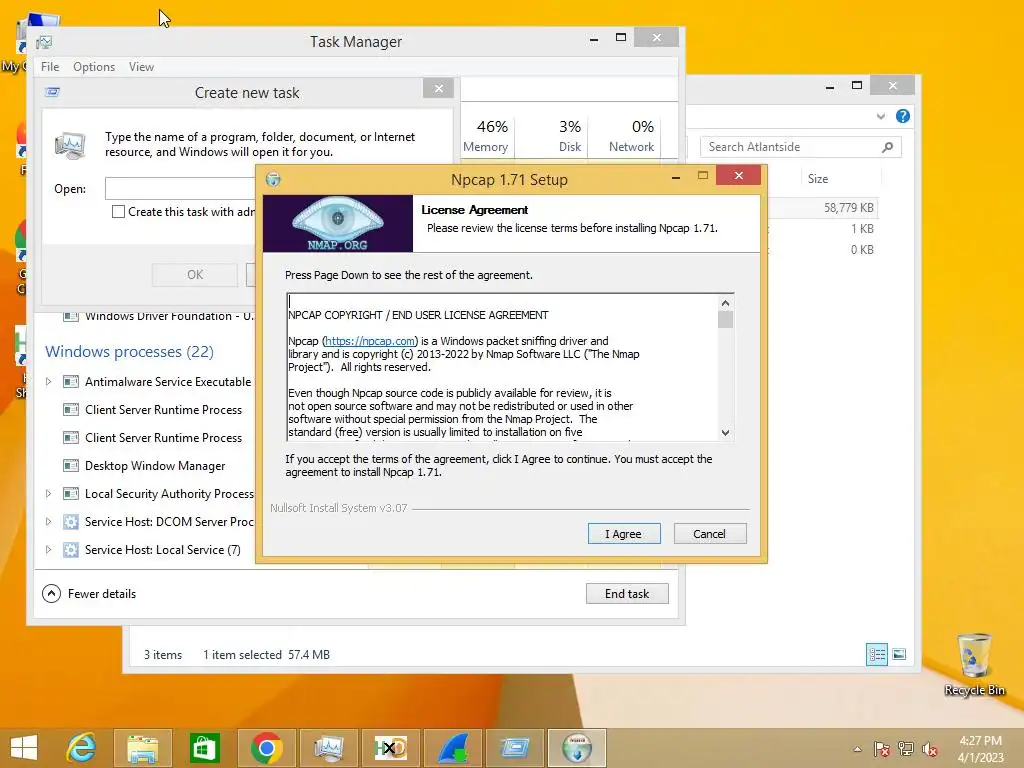The image size is (1024, 768).
Task: Open the Windows Start button
Action: (x=24, y=748)
